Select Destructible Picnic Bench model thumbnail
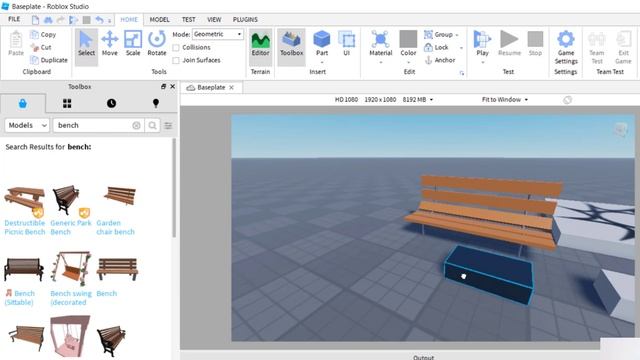 24,201
